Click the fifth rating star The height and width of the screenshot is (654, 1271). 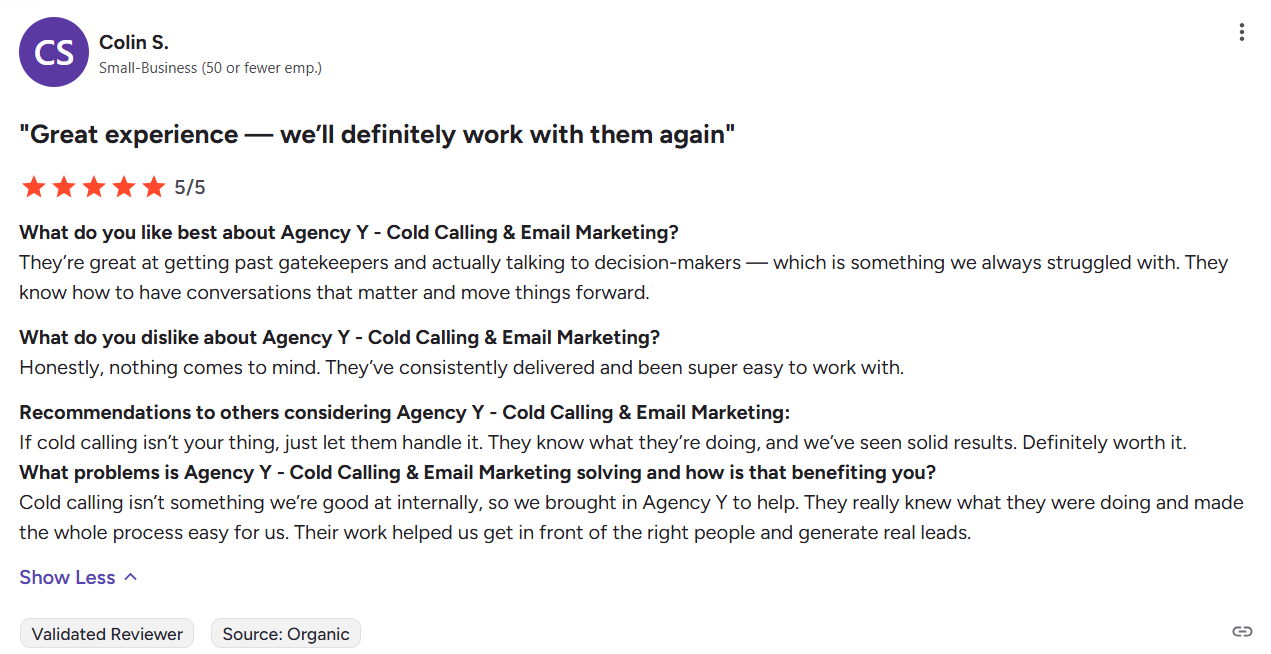(154, 187)
